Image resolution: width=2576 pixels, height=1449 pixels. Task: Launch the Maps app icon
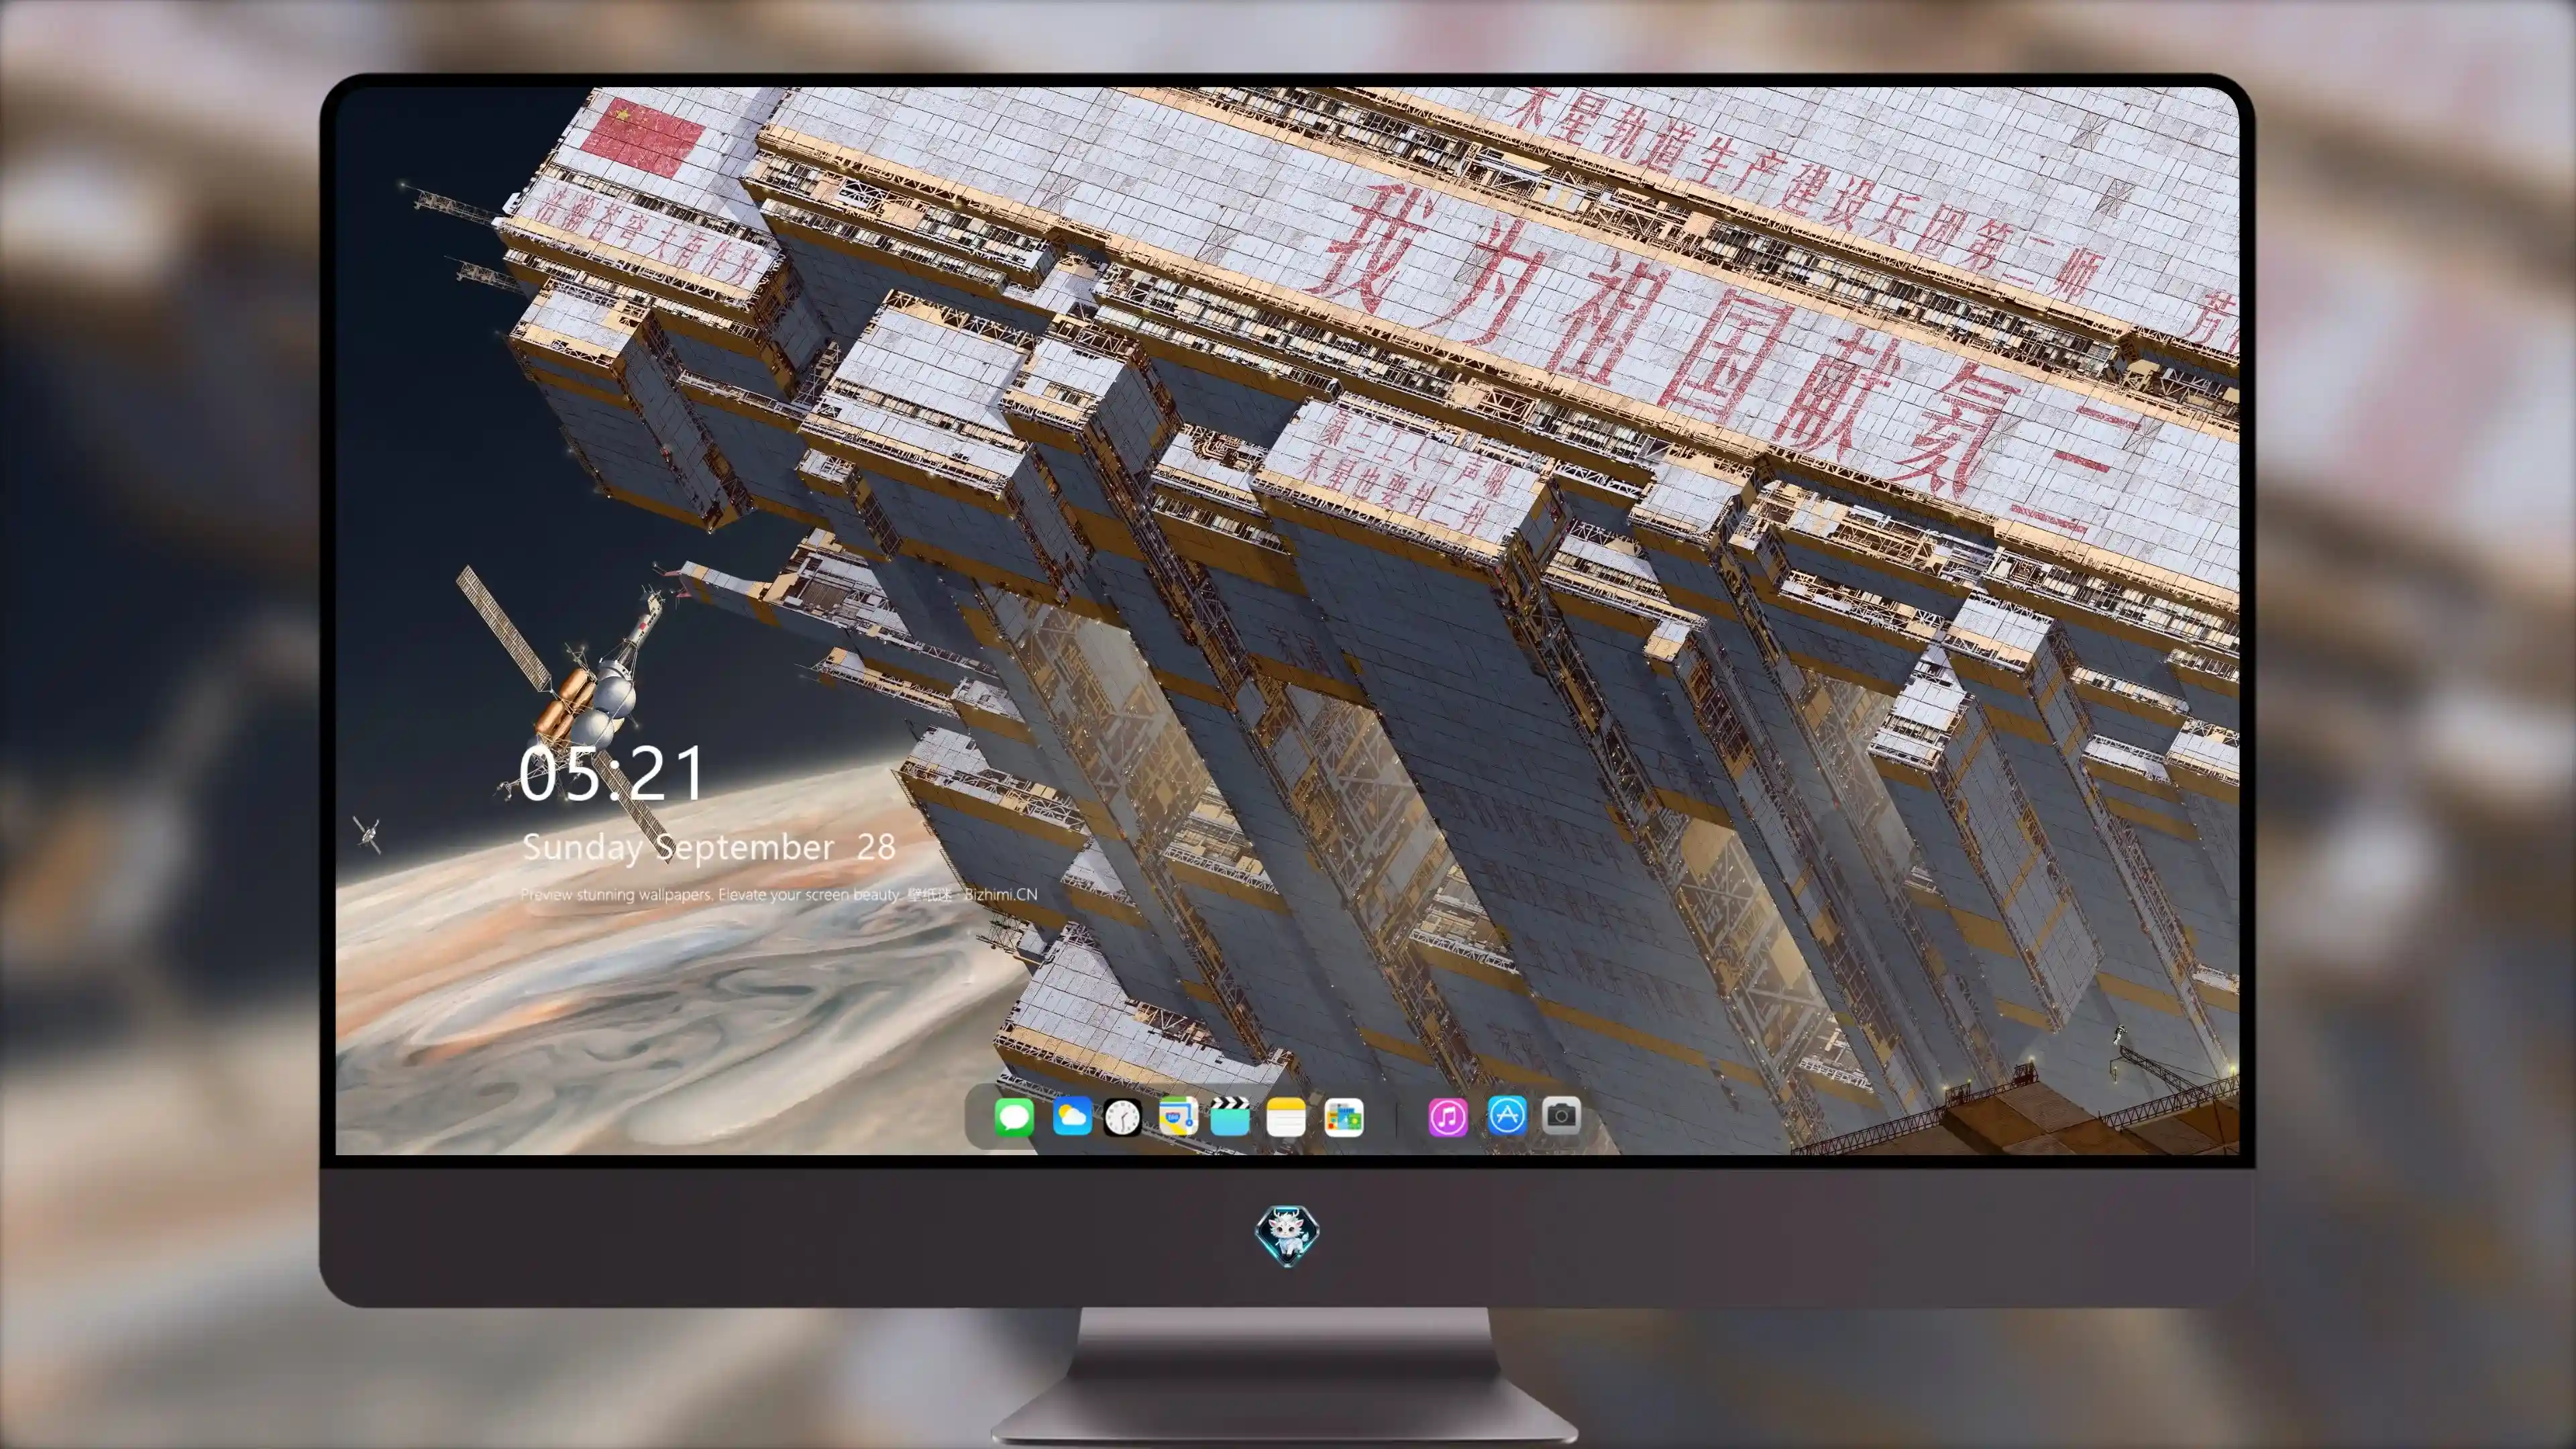(1178, 1116)
